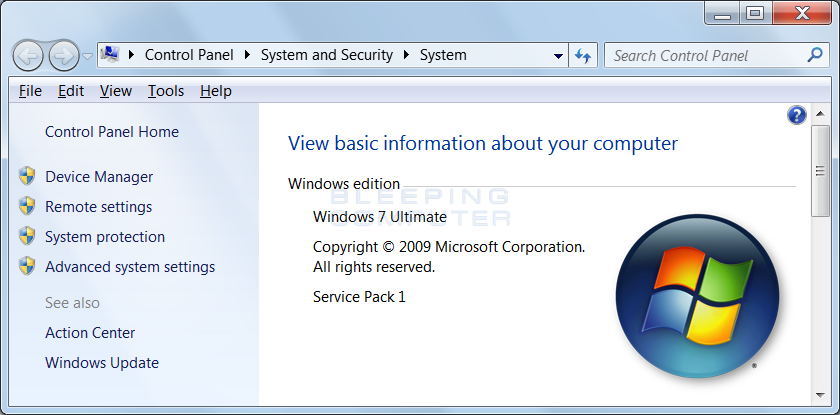Open Device Manager link
The width and height of the screenshot is (840, 415).
[x=99, y=177]
